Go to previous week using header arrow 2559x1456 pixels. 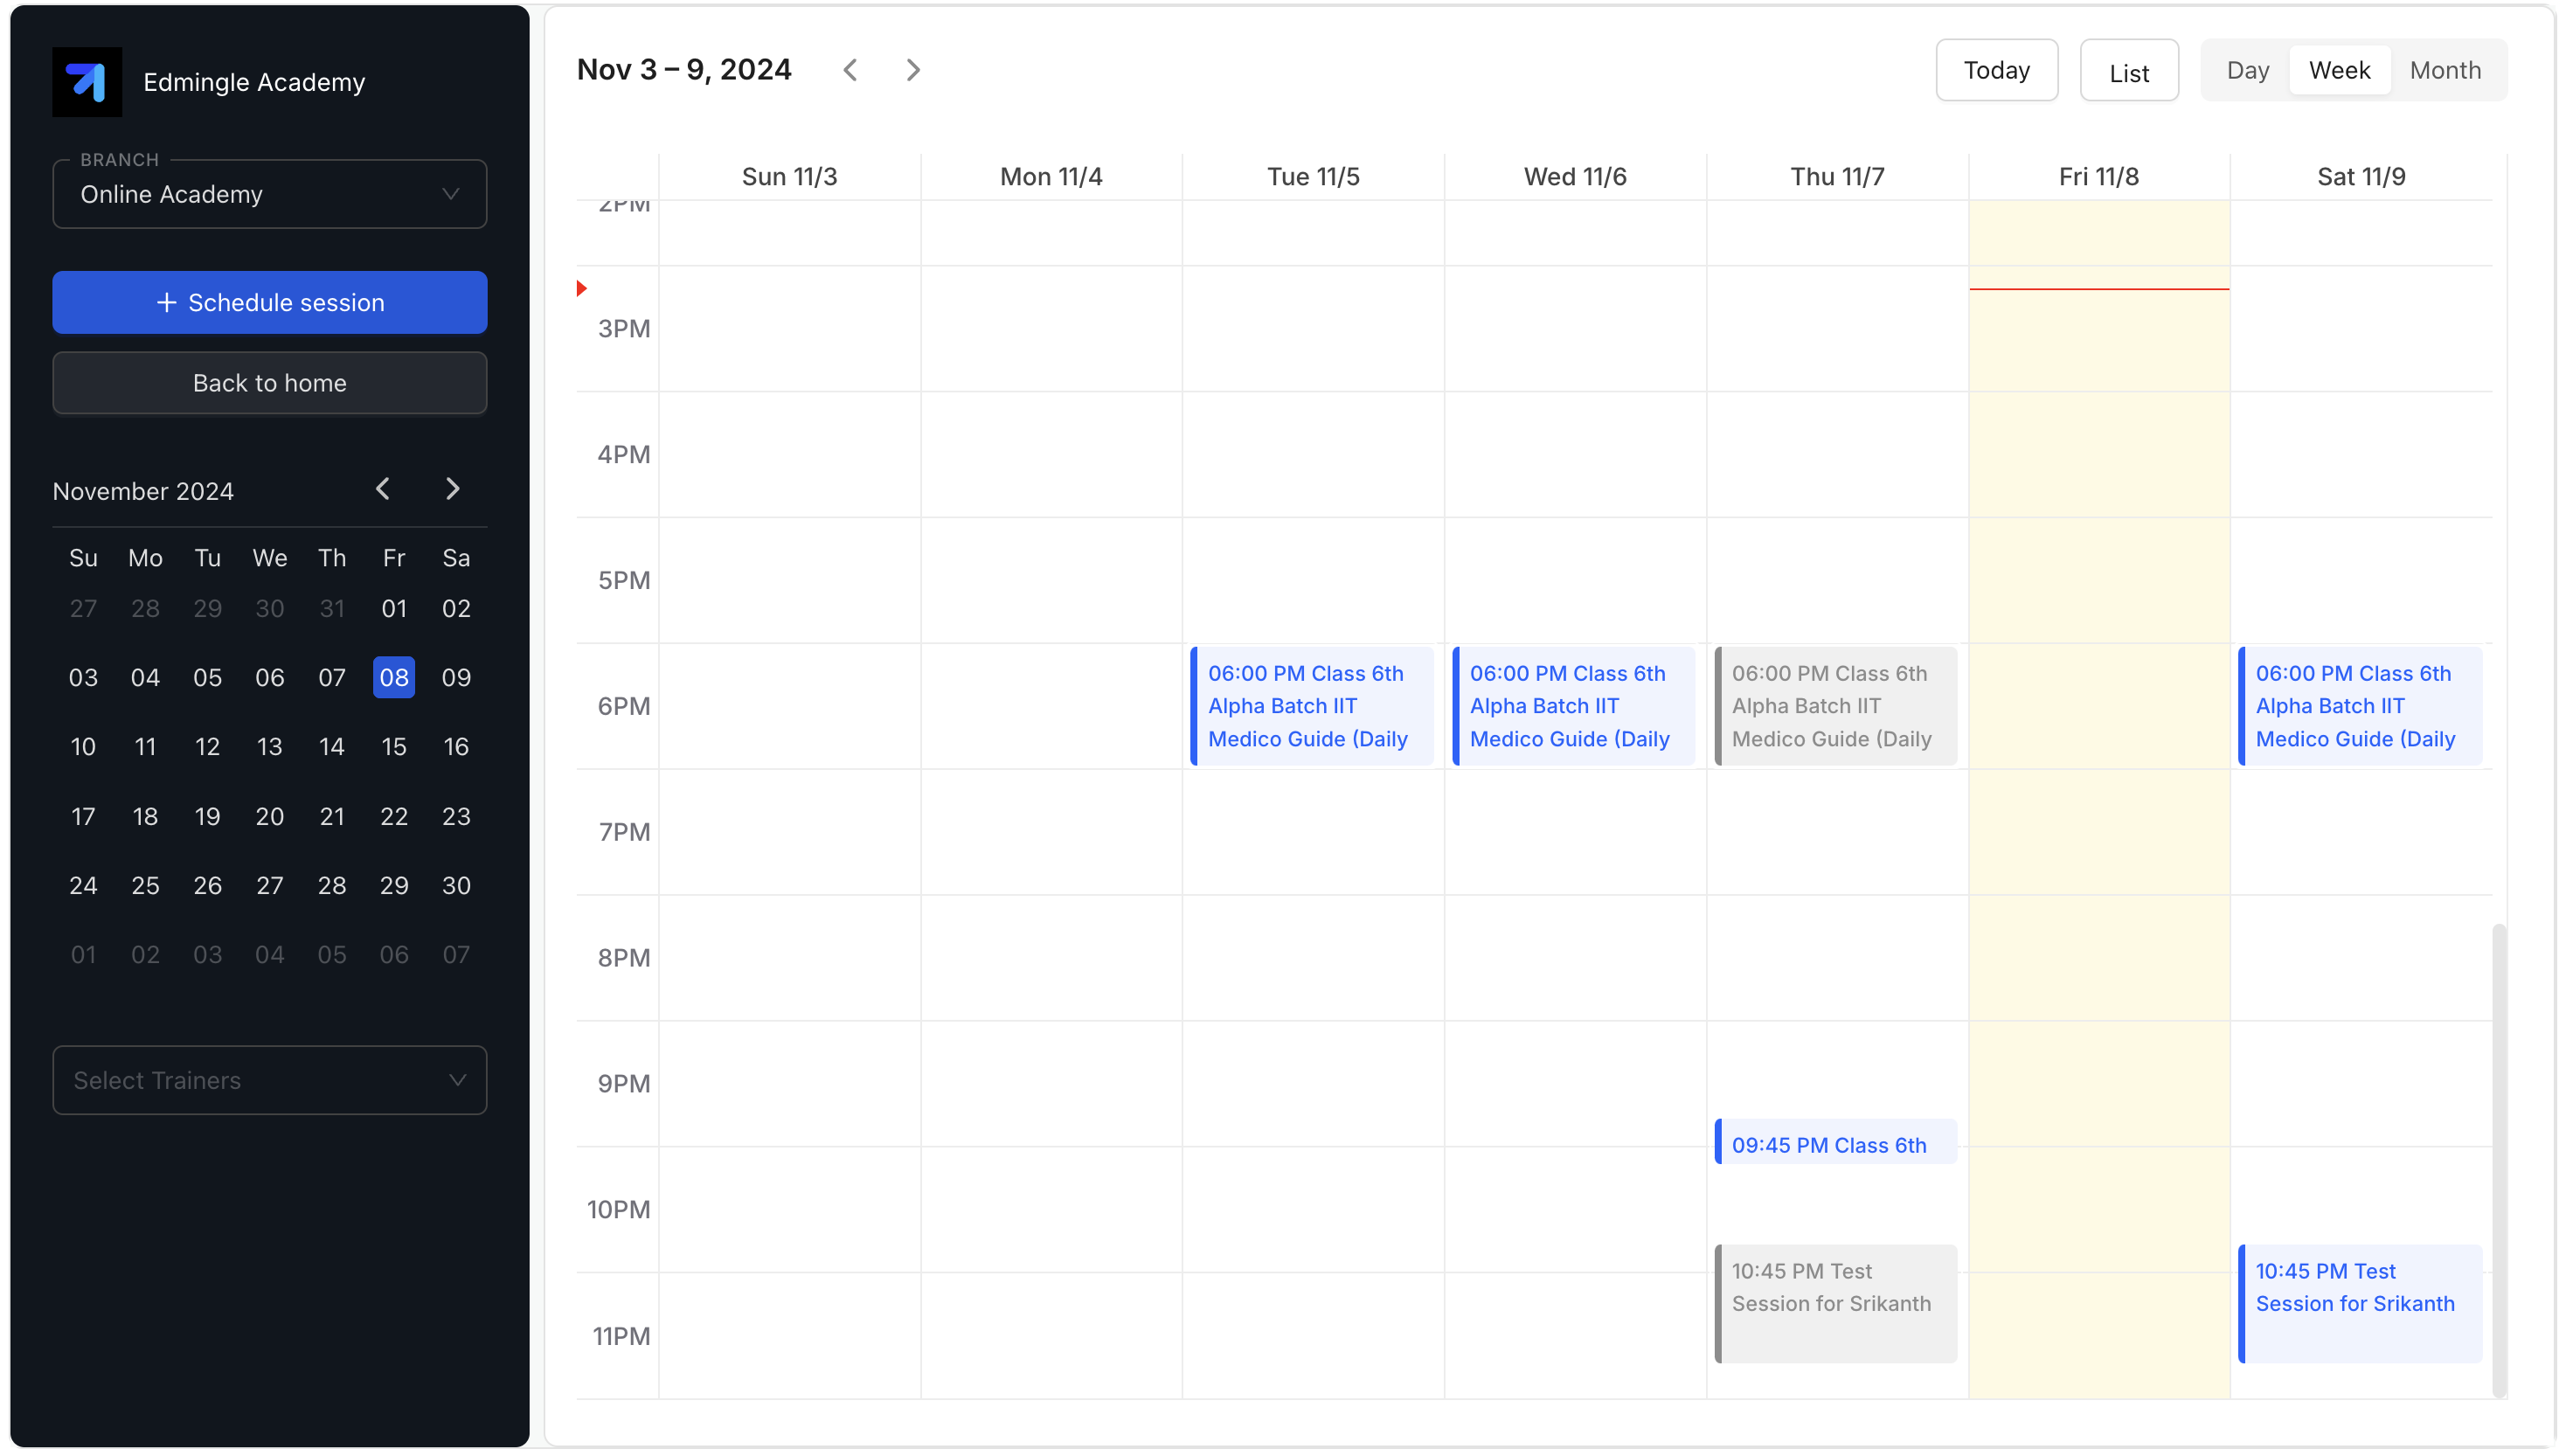pos(850,70)
